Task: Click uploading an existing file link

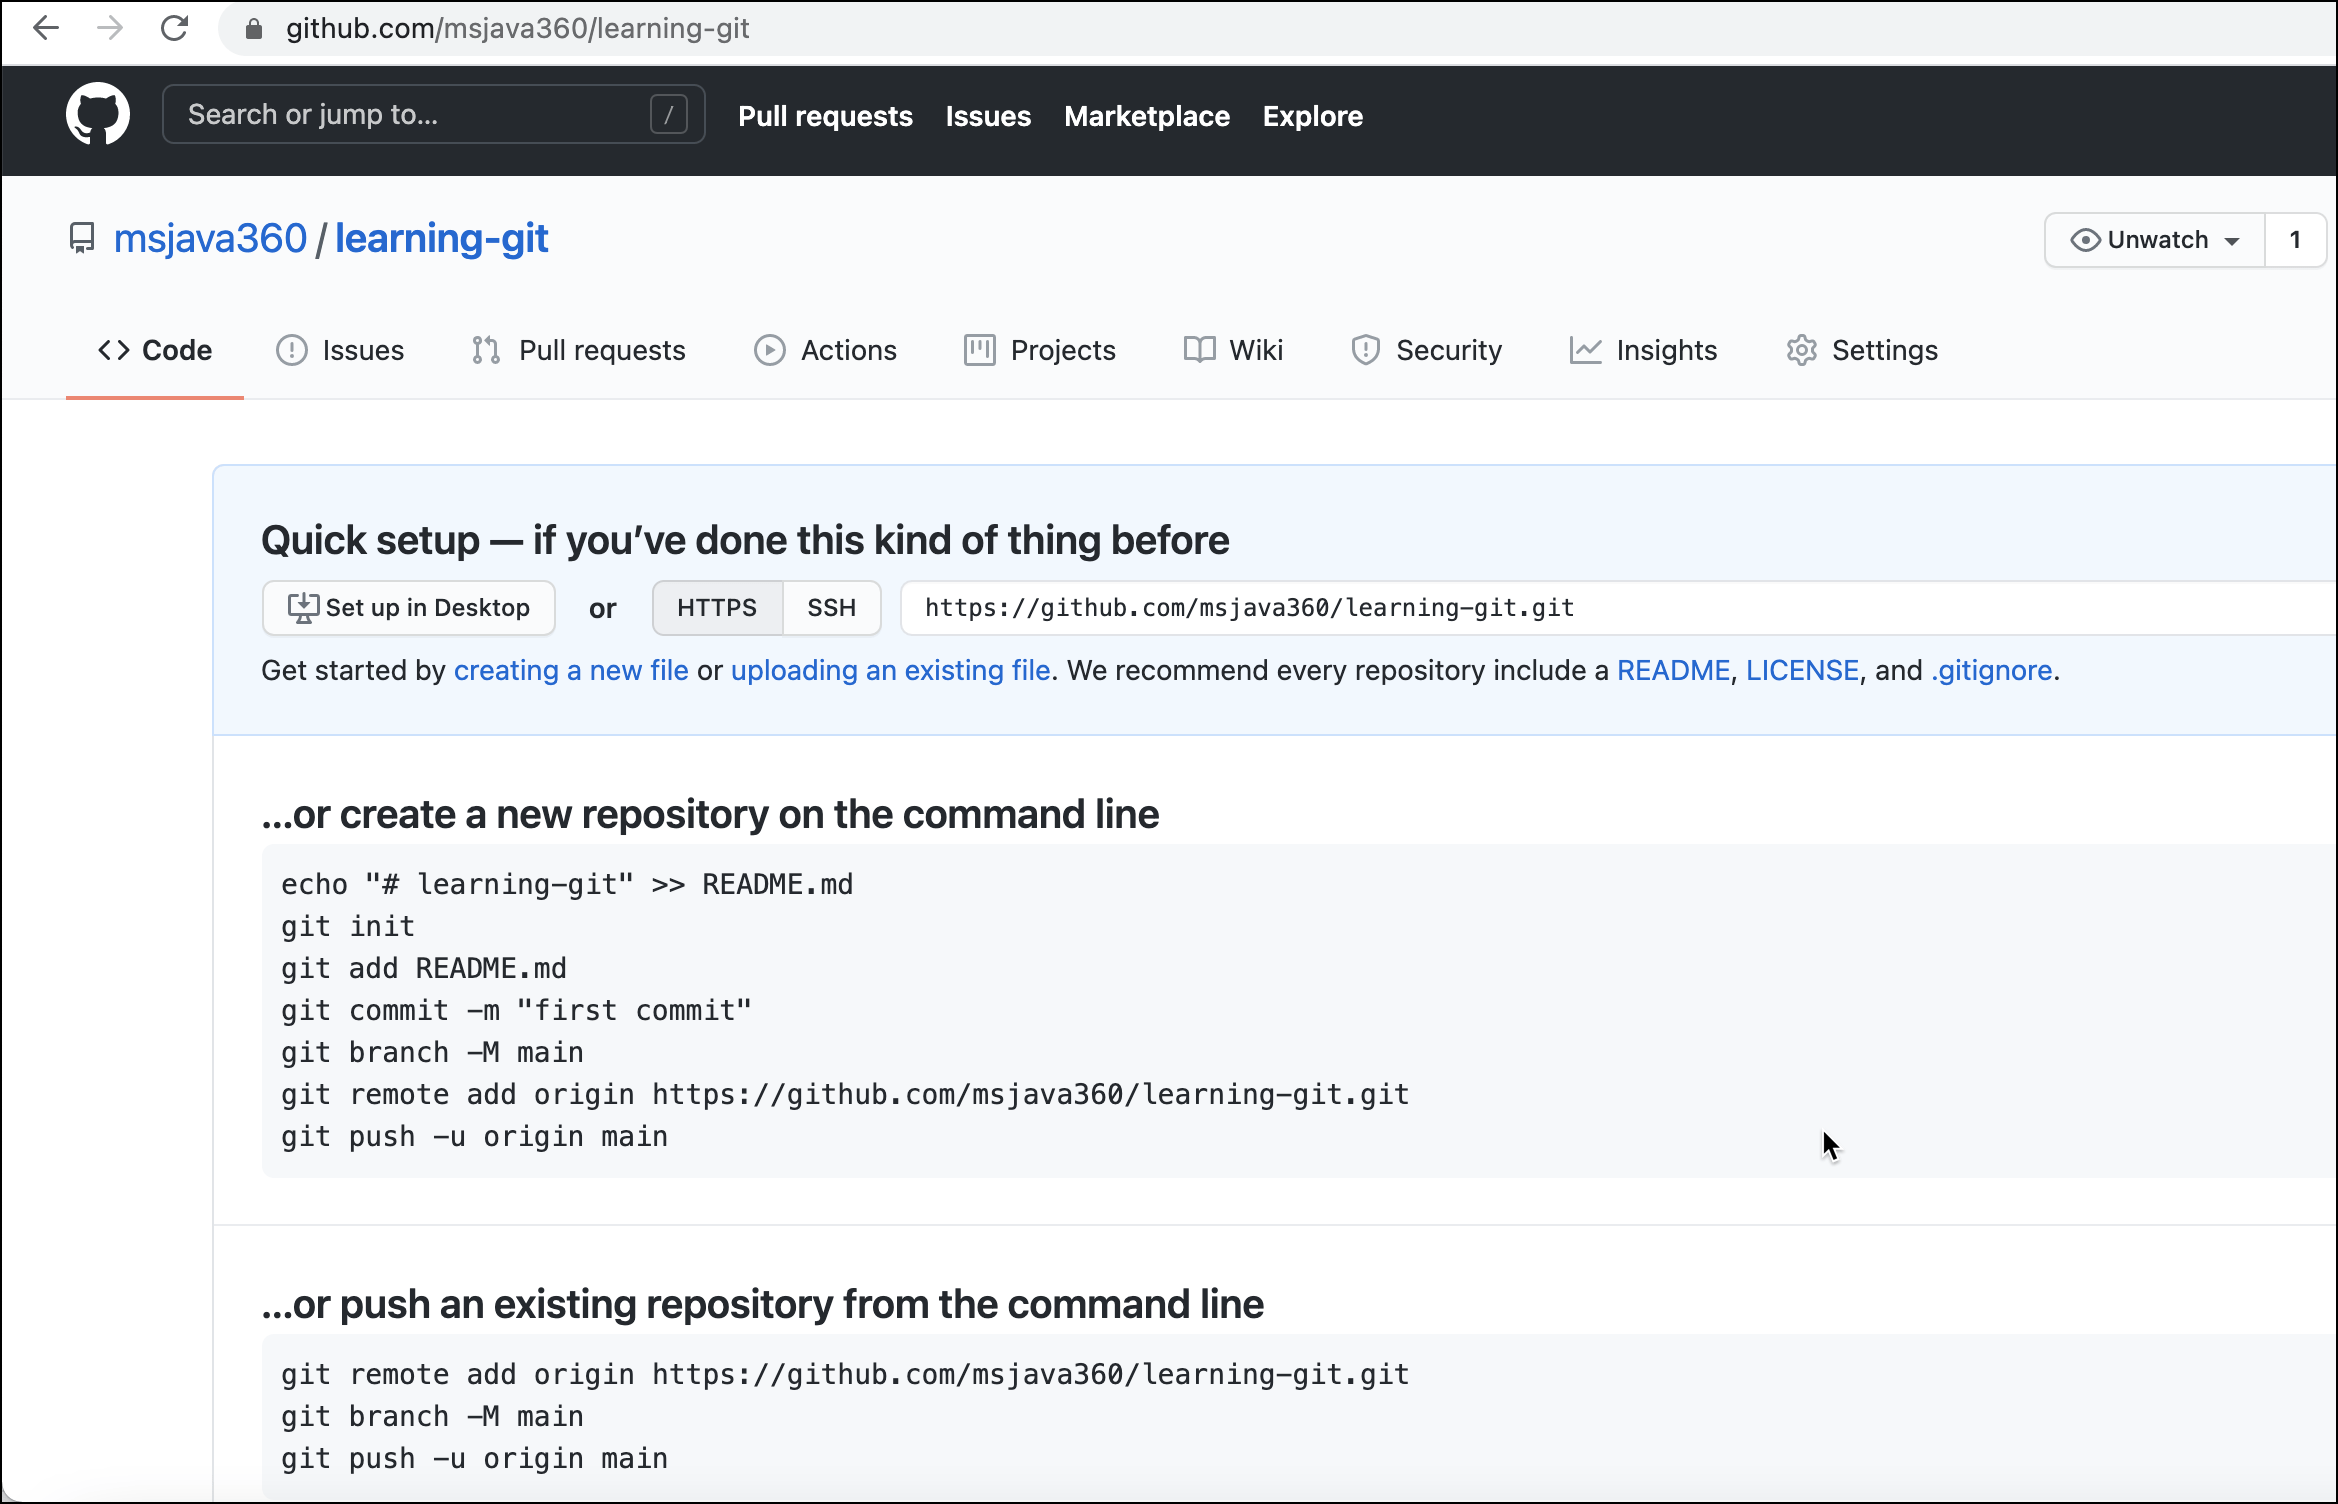Action: point(890,670)
